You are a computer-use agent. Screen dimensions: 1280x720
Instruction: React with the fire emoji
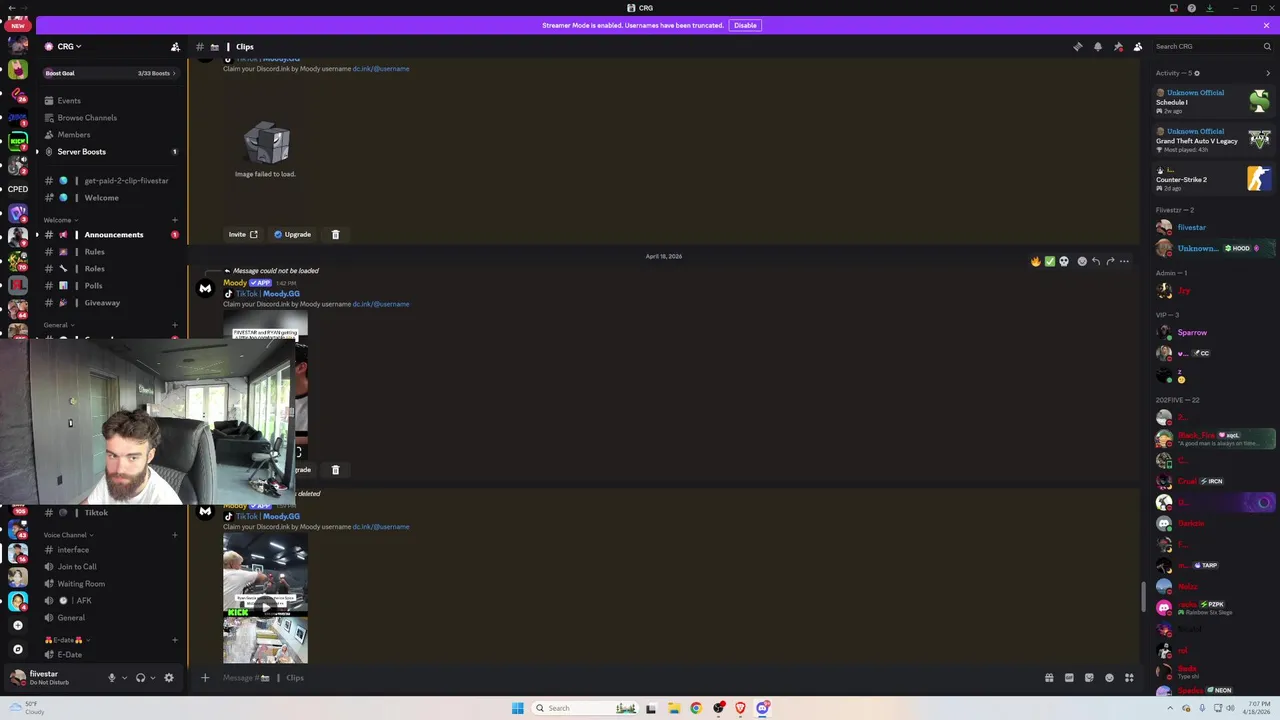tap(1035, 261)
